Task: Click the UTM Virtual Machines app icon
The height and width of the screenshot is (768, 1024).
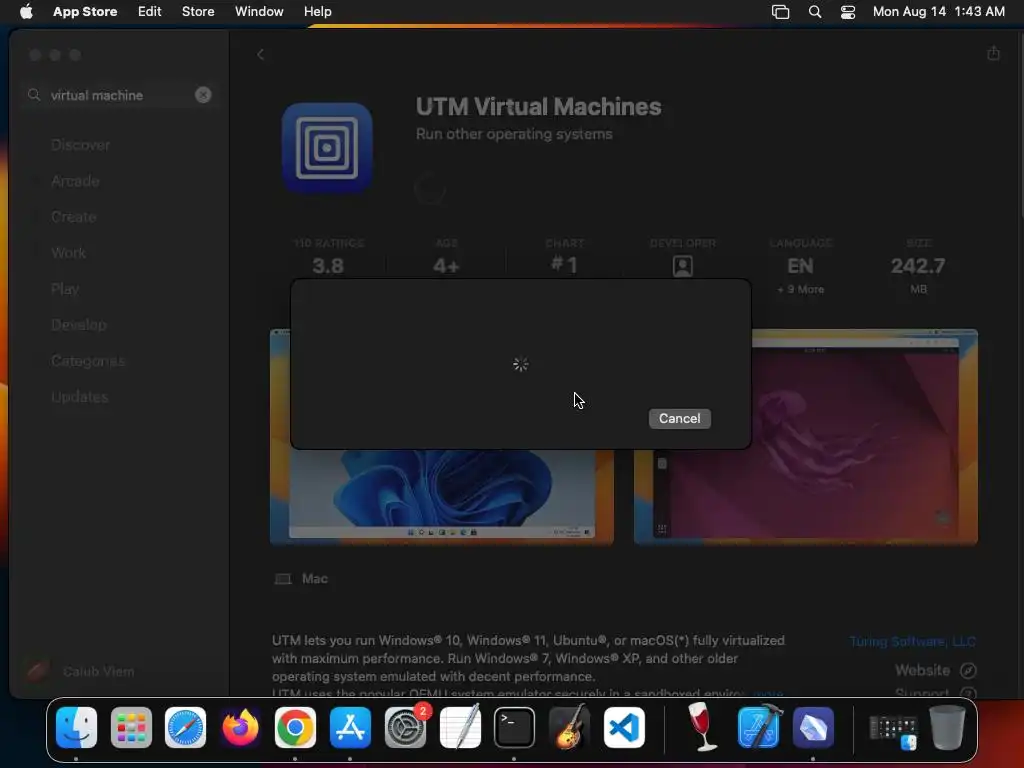Action: tap(327, 148)
